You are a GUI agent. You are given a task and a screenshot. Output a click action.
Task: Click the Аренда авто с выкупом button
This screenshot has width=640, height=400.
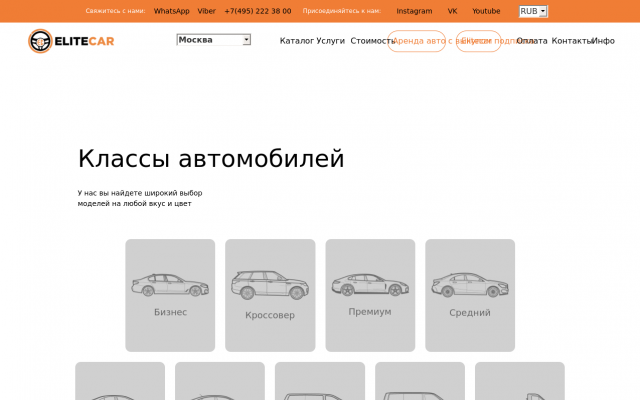[416, 41]
